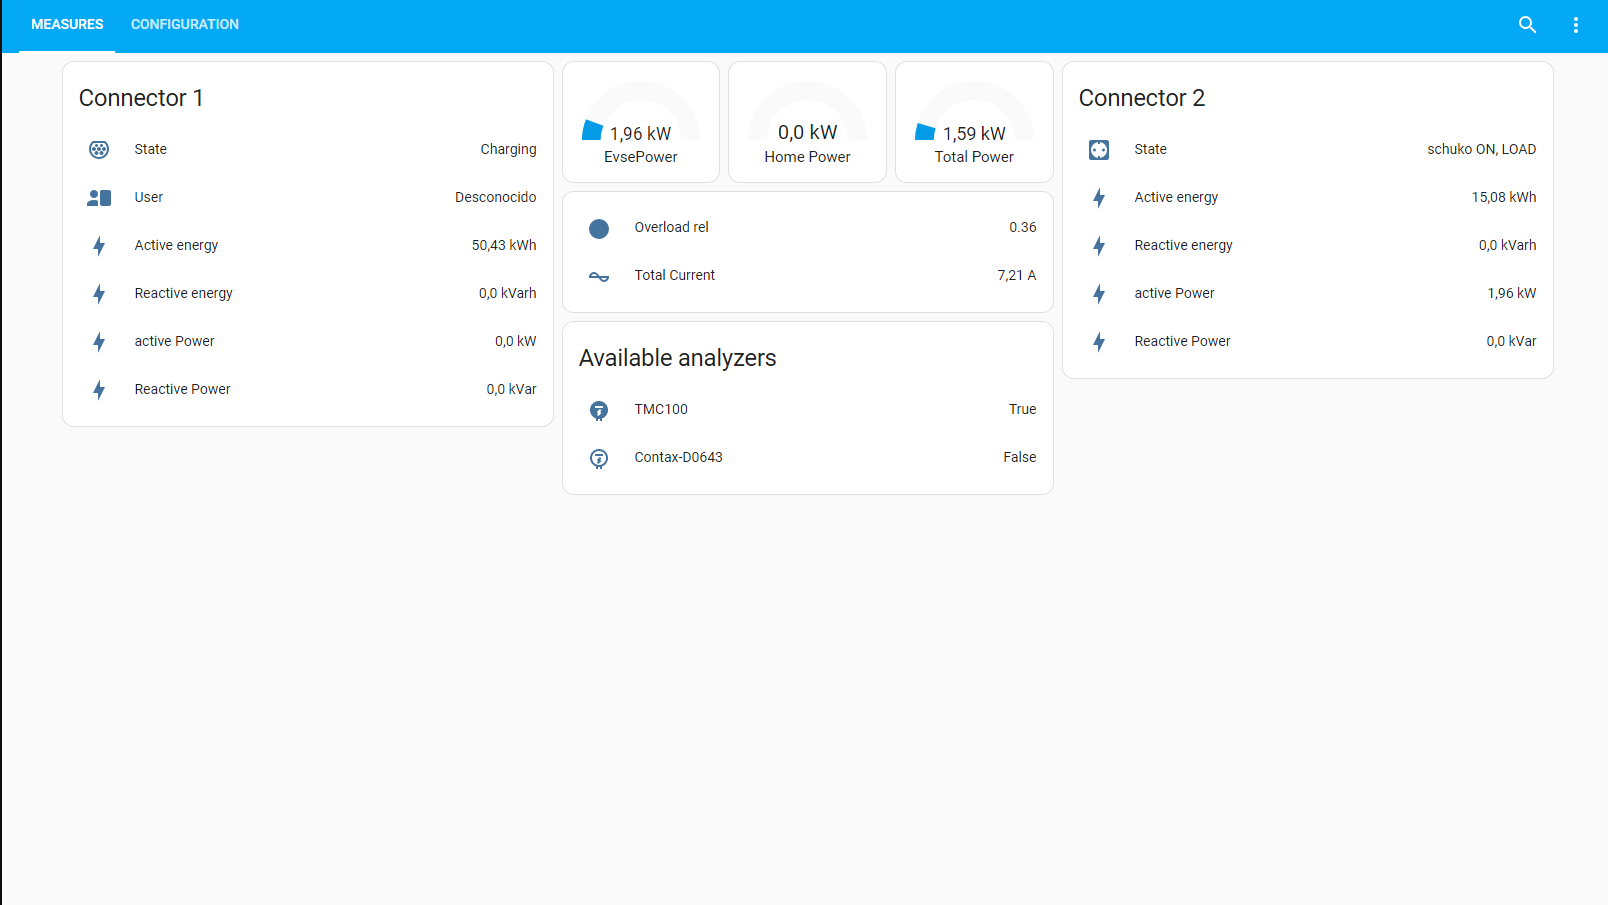Screen dimensions: 1608x905
Task: Select the 50,43 kWh Active energy value
Action: tap(504, 245)
